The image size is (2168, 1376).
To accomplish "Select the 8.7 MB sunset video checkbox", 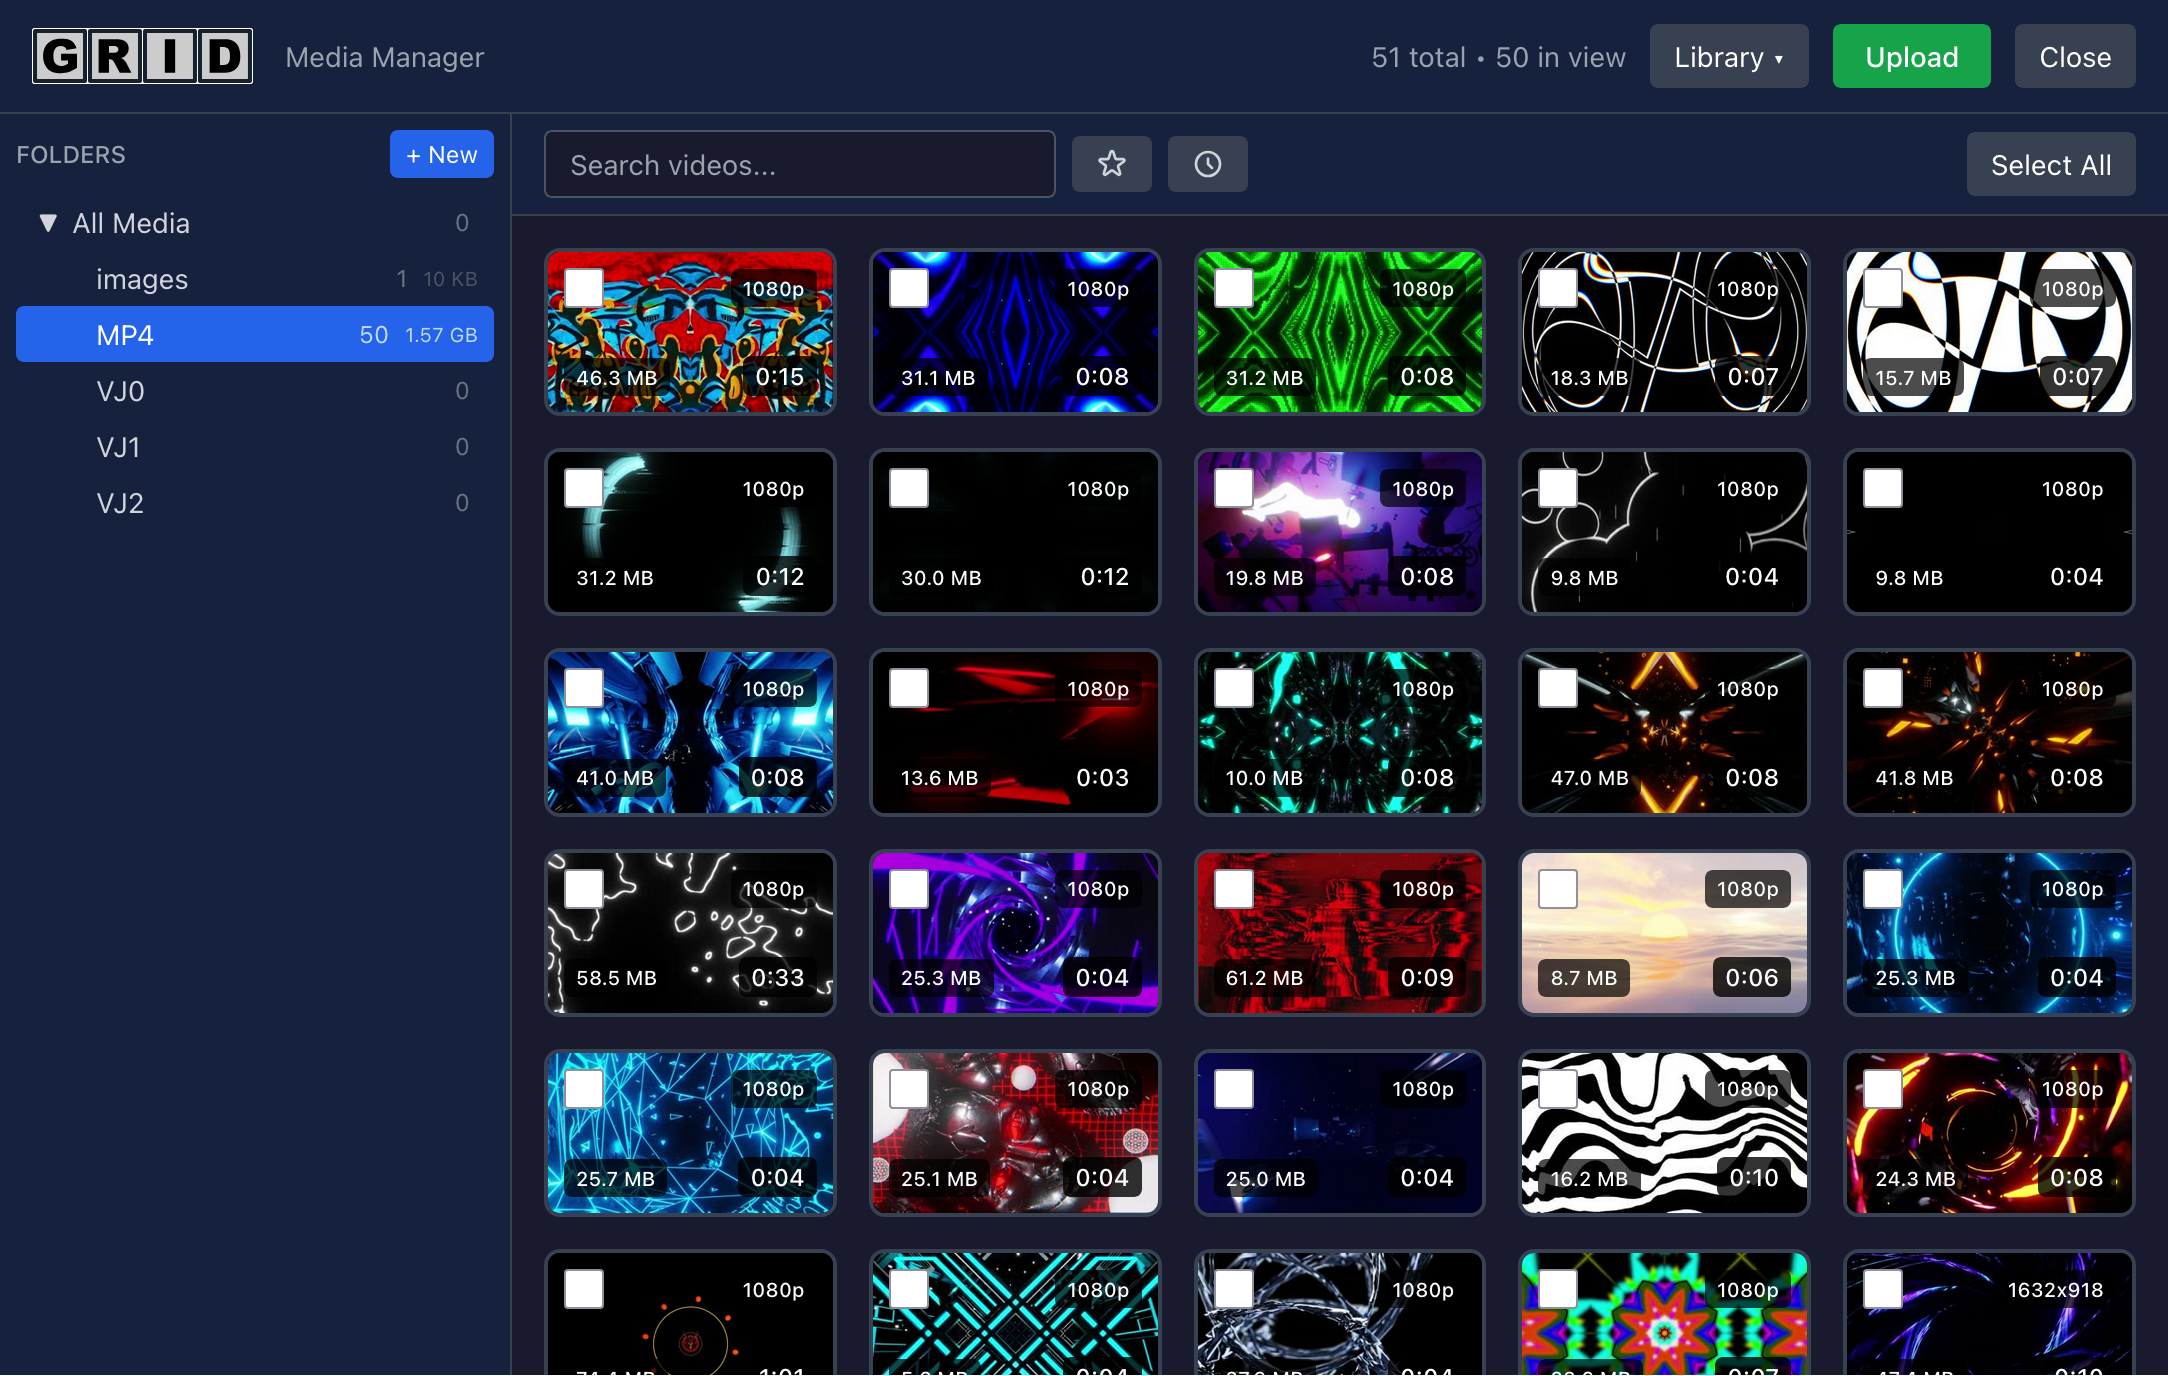I will (1558, 888).
